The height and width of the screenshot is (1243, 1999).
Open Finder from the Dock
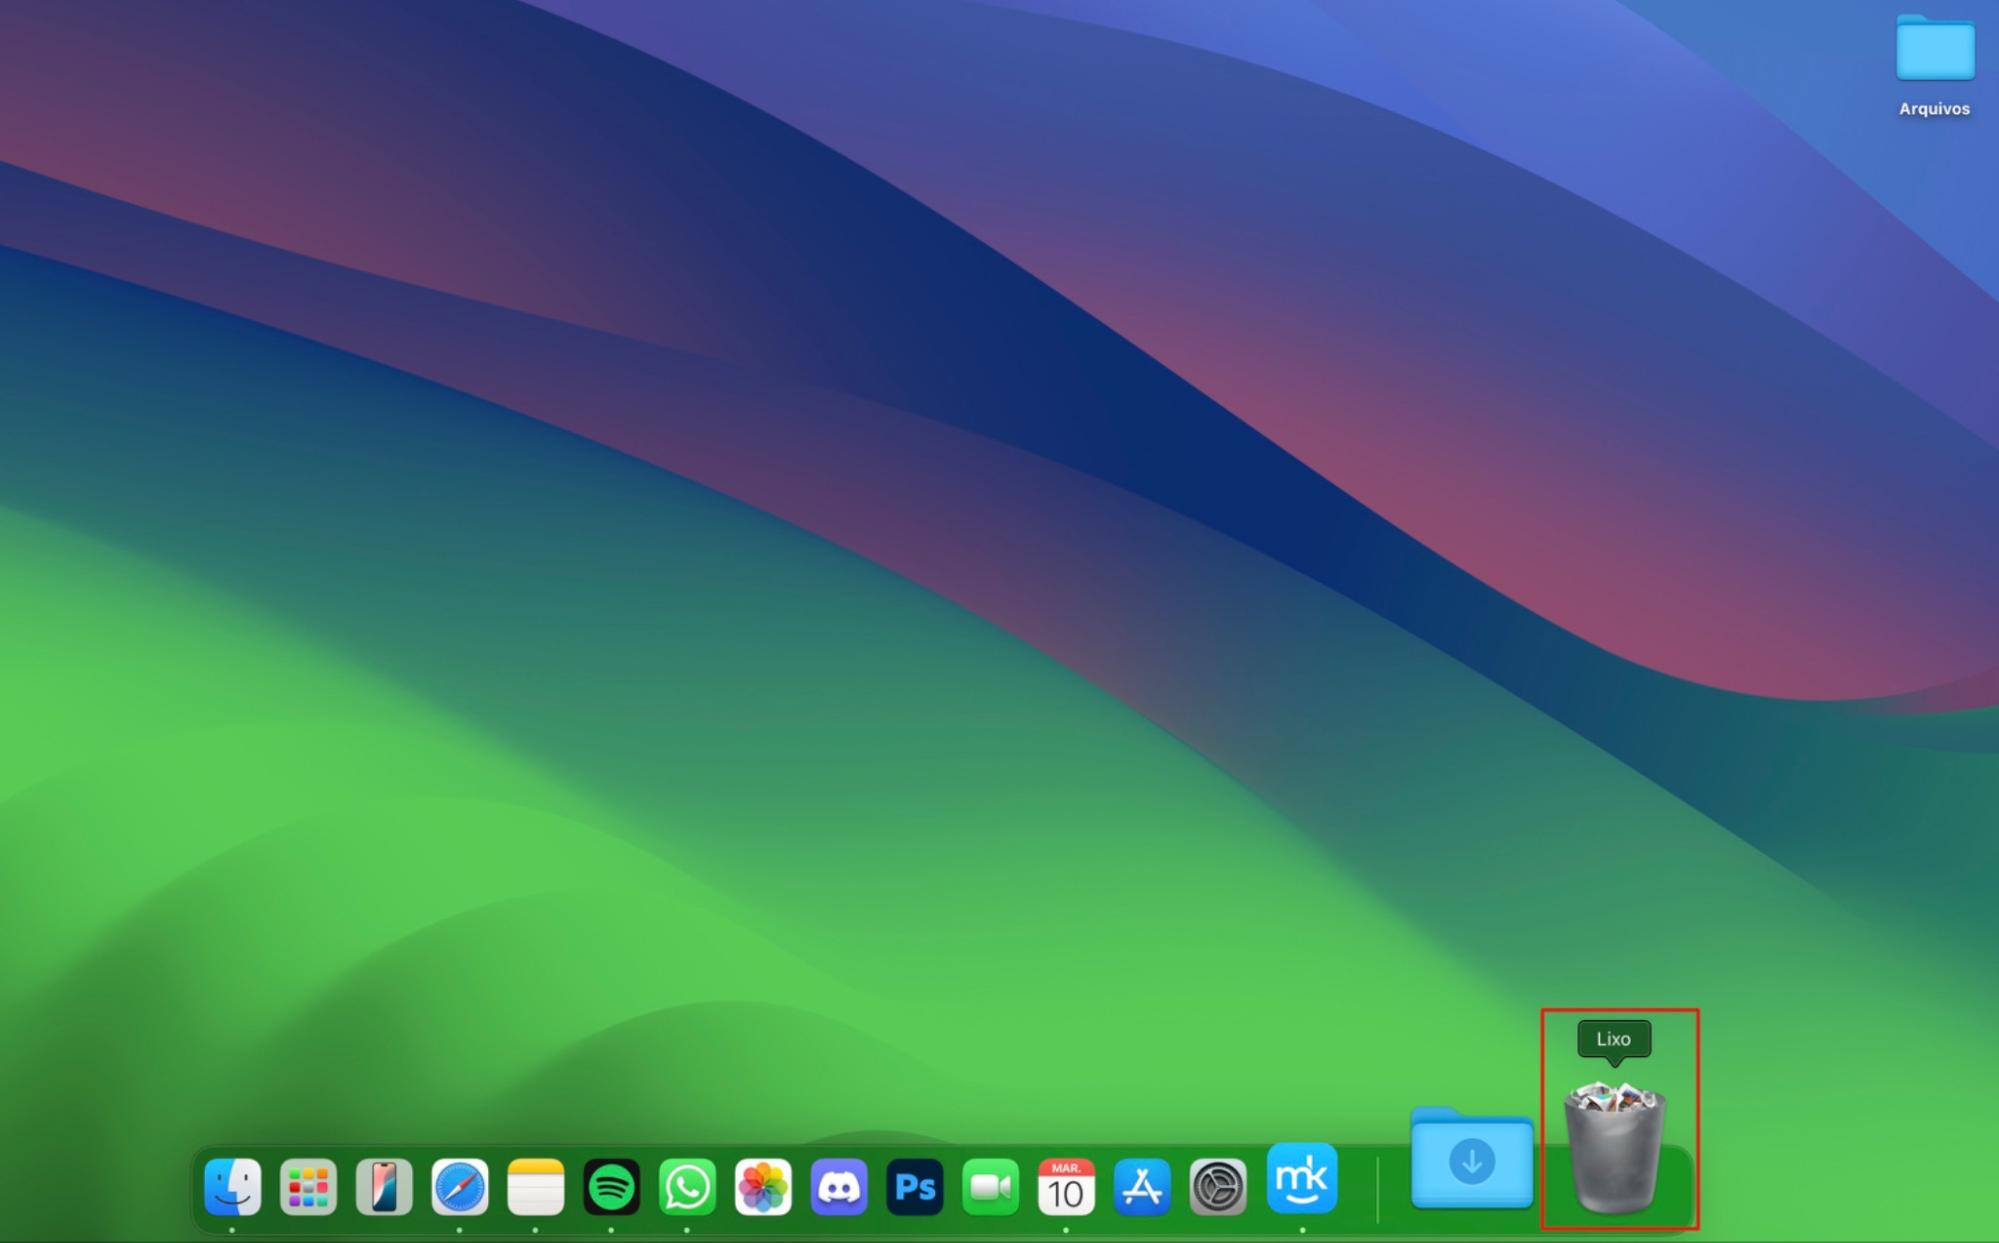pos(232,1188)
